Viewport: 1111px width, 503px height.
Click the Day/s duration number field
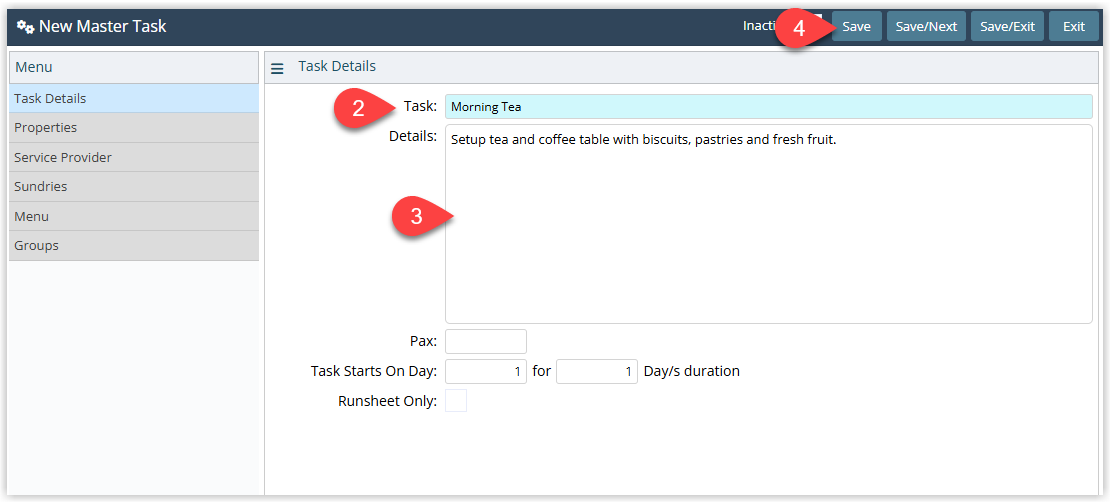coord(597,371)
